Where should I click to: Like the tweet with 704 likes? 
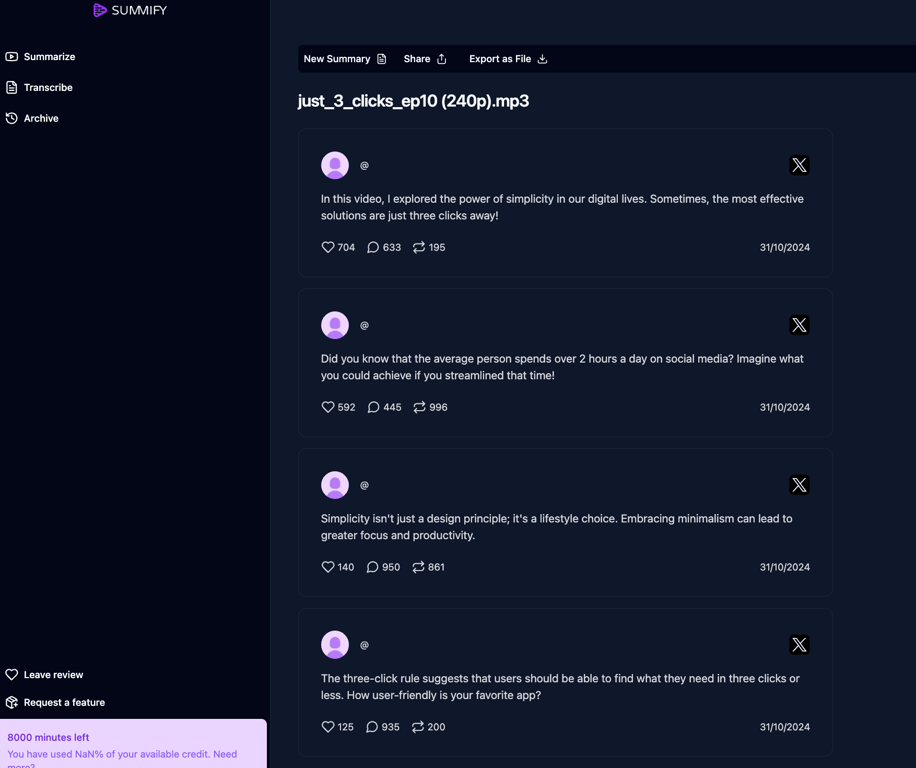coord(328,247)
